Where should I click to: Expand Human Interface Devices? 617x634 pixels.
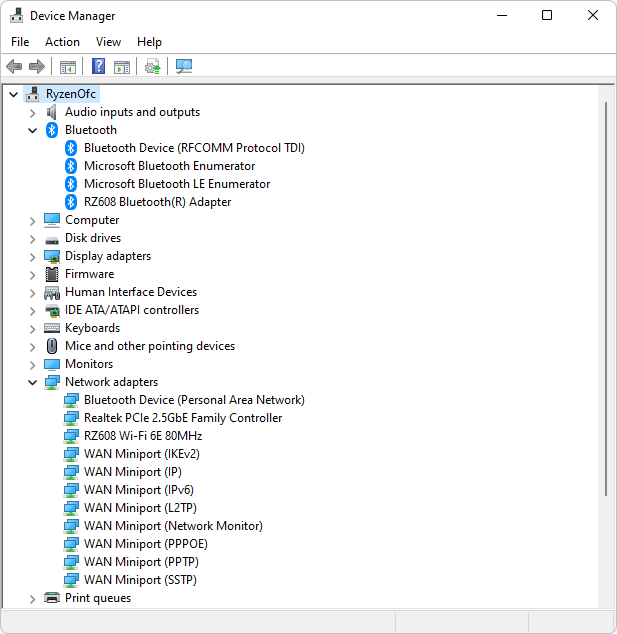coord(33,293)
